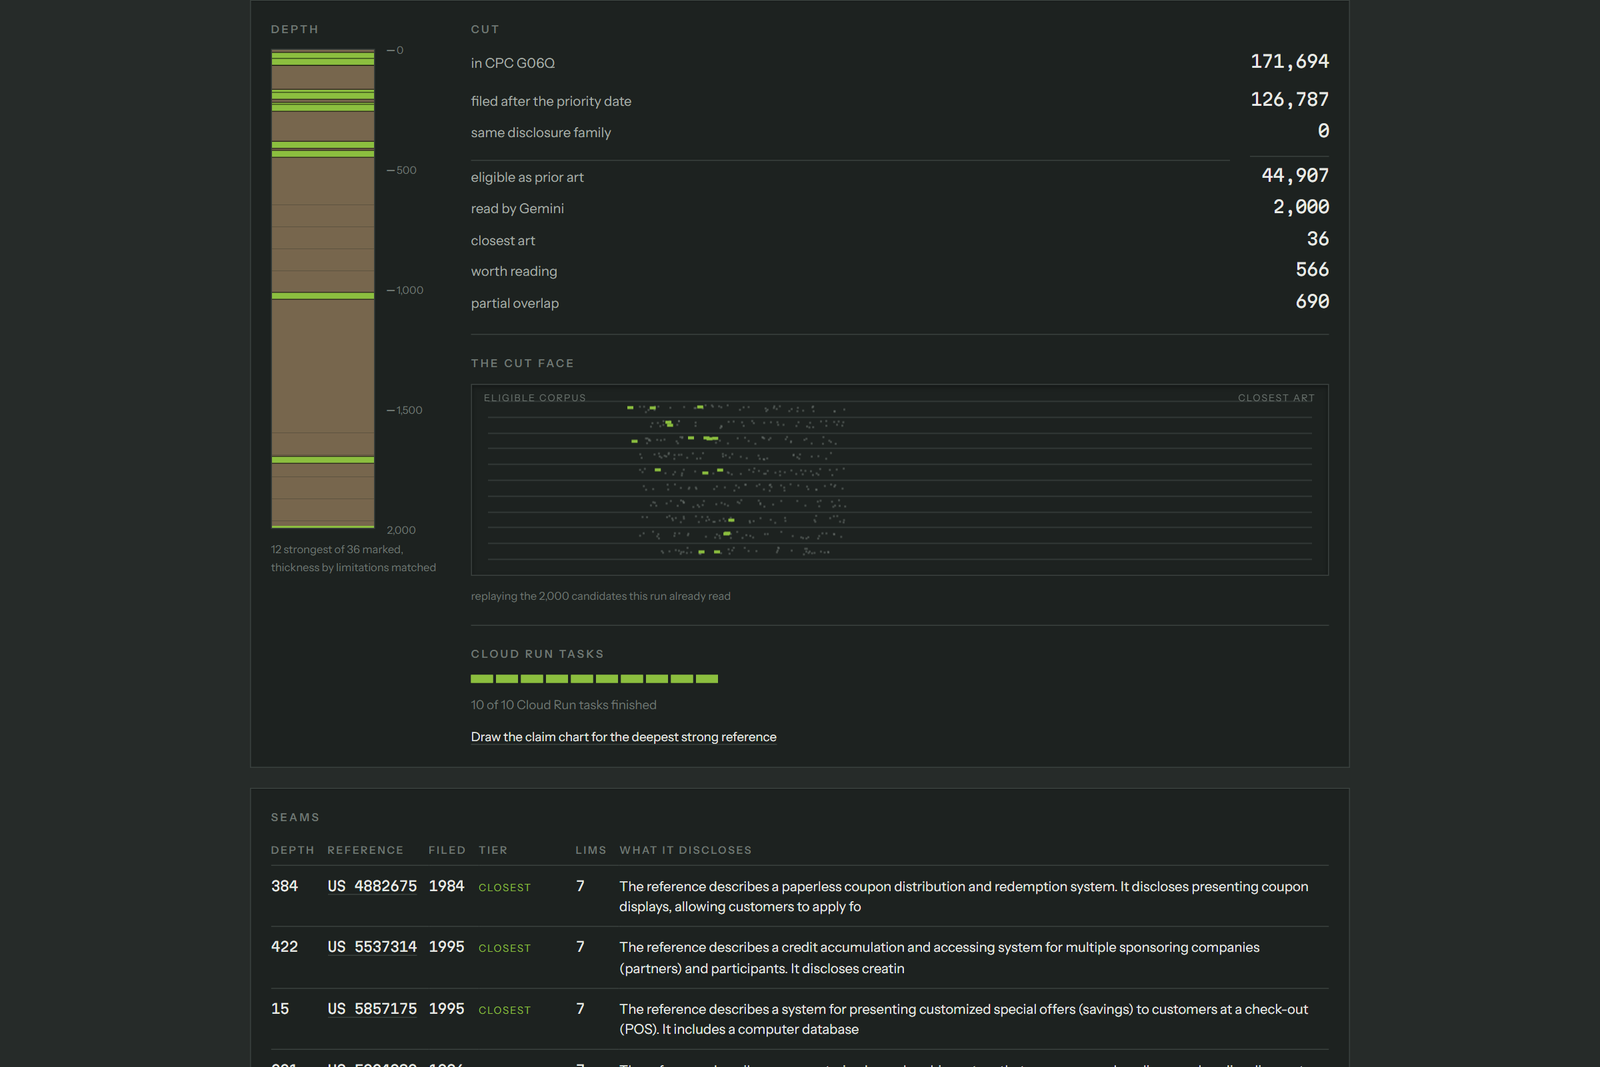Click THE CUT FACE heading

522,363
